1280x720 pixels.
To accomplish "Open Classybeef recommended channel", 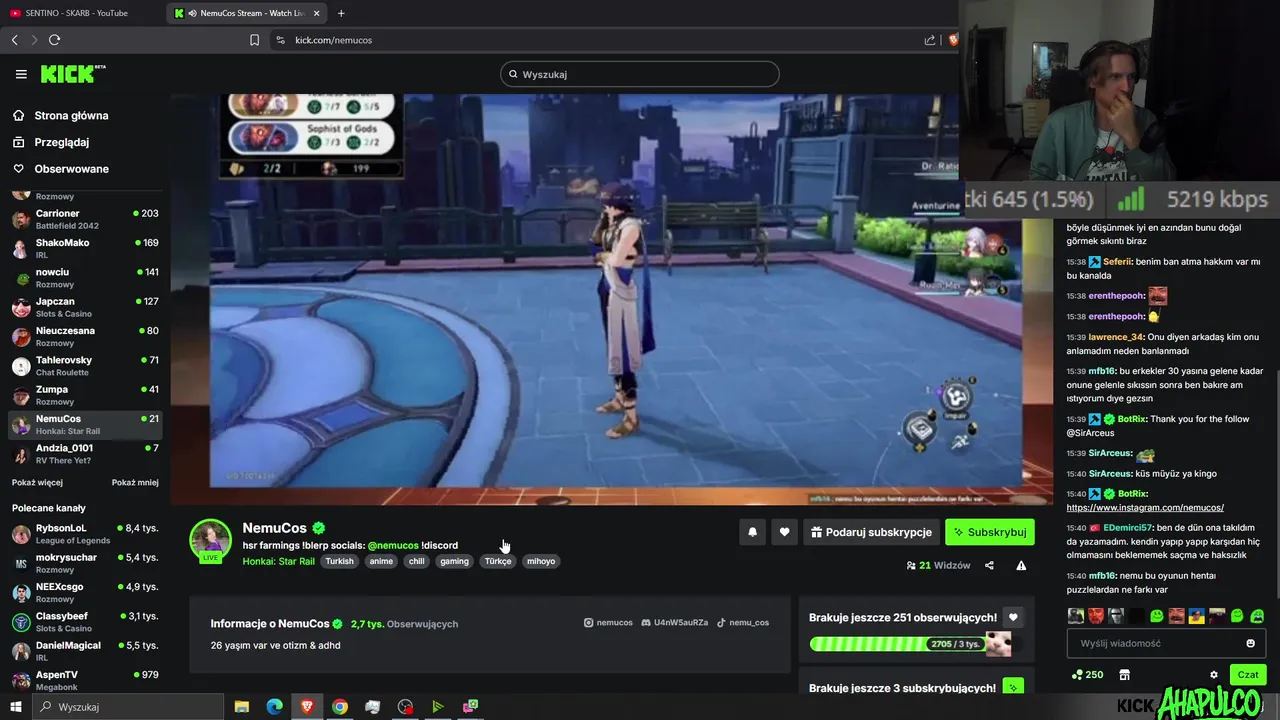I will (84, 622).
